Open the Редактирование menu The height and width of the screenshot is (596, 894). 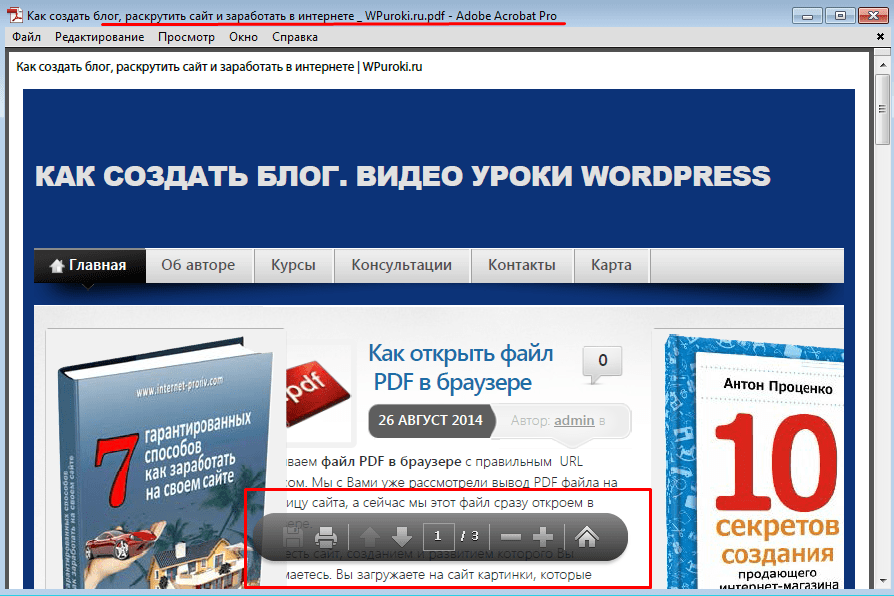tap(99, 37)
